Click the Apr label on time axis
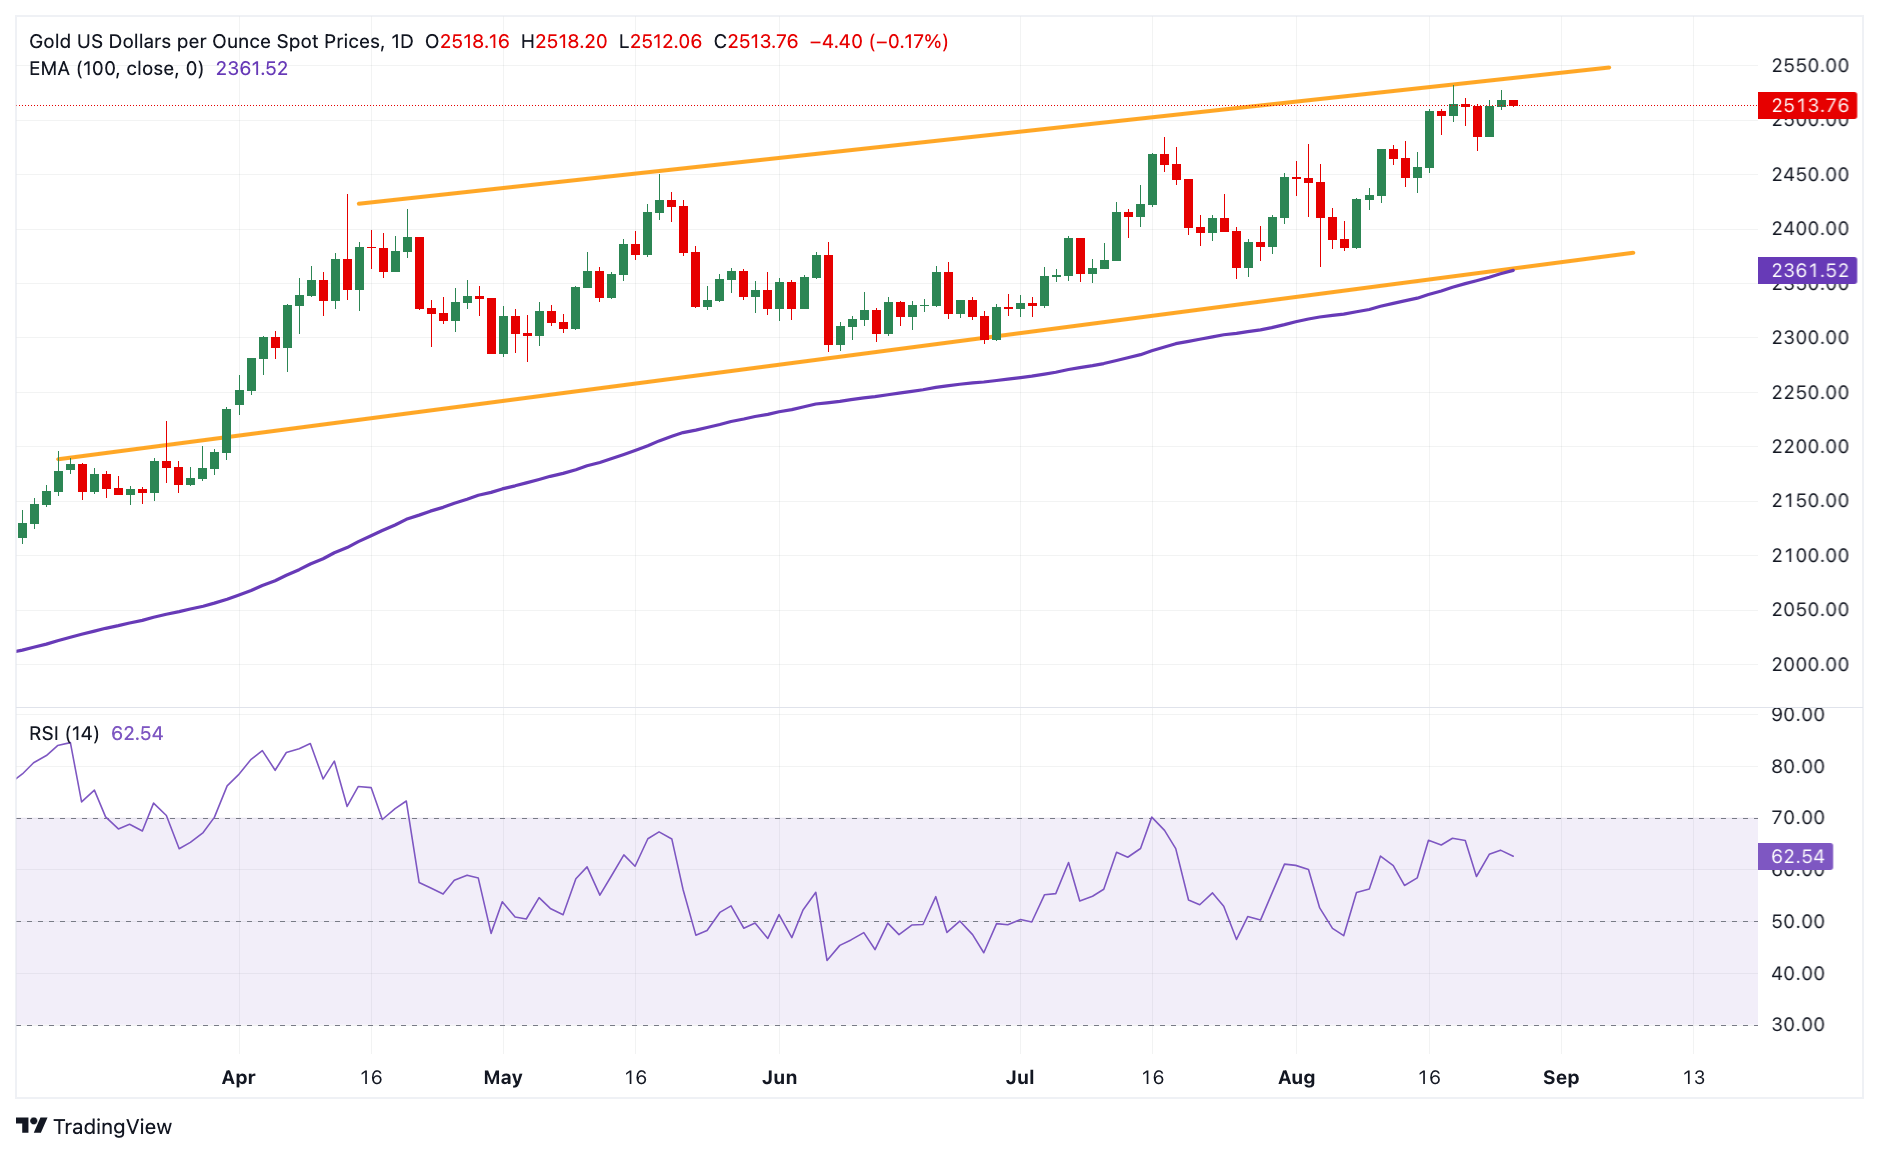This screenshot has width=1879, height=1154. [238, 1078]
